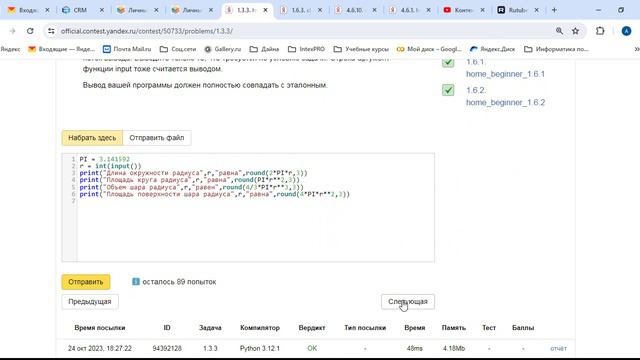Screen dimensions: 640x360
Task: Select the Отправить файл tab
Action: (157, 138)
